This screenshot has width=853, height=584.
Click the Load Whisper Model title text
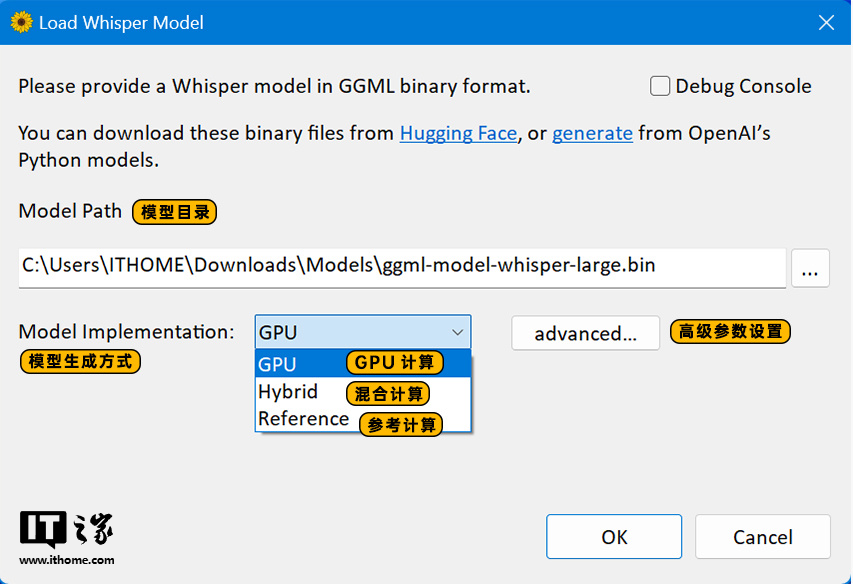[121, 22]
